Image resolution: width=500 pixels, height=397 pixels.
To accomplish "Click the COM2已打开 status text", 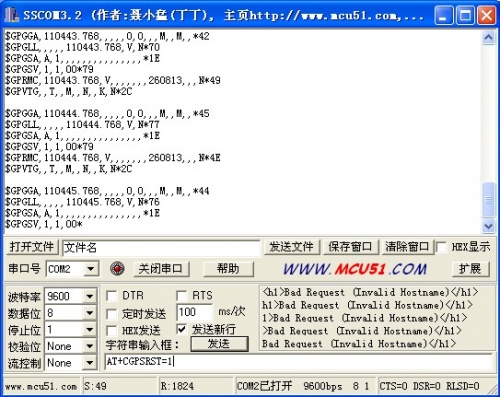I will [x=264, y=386].
